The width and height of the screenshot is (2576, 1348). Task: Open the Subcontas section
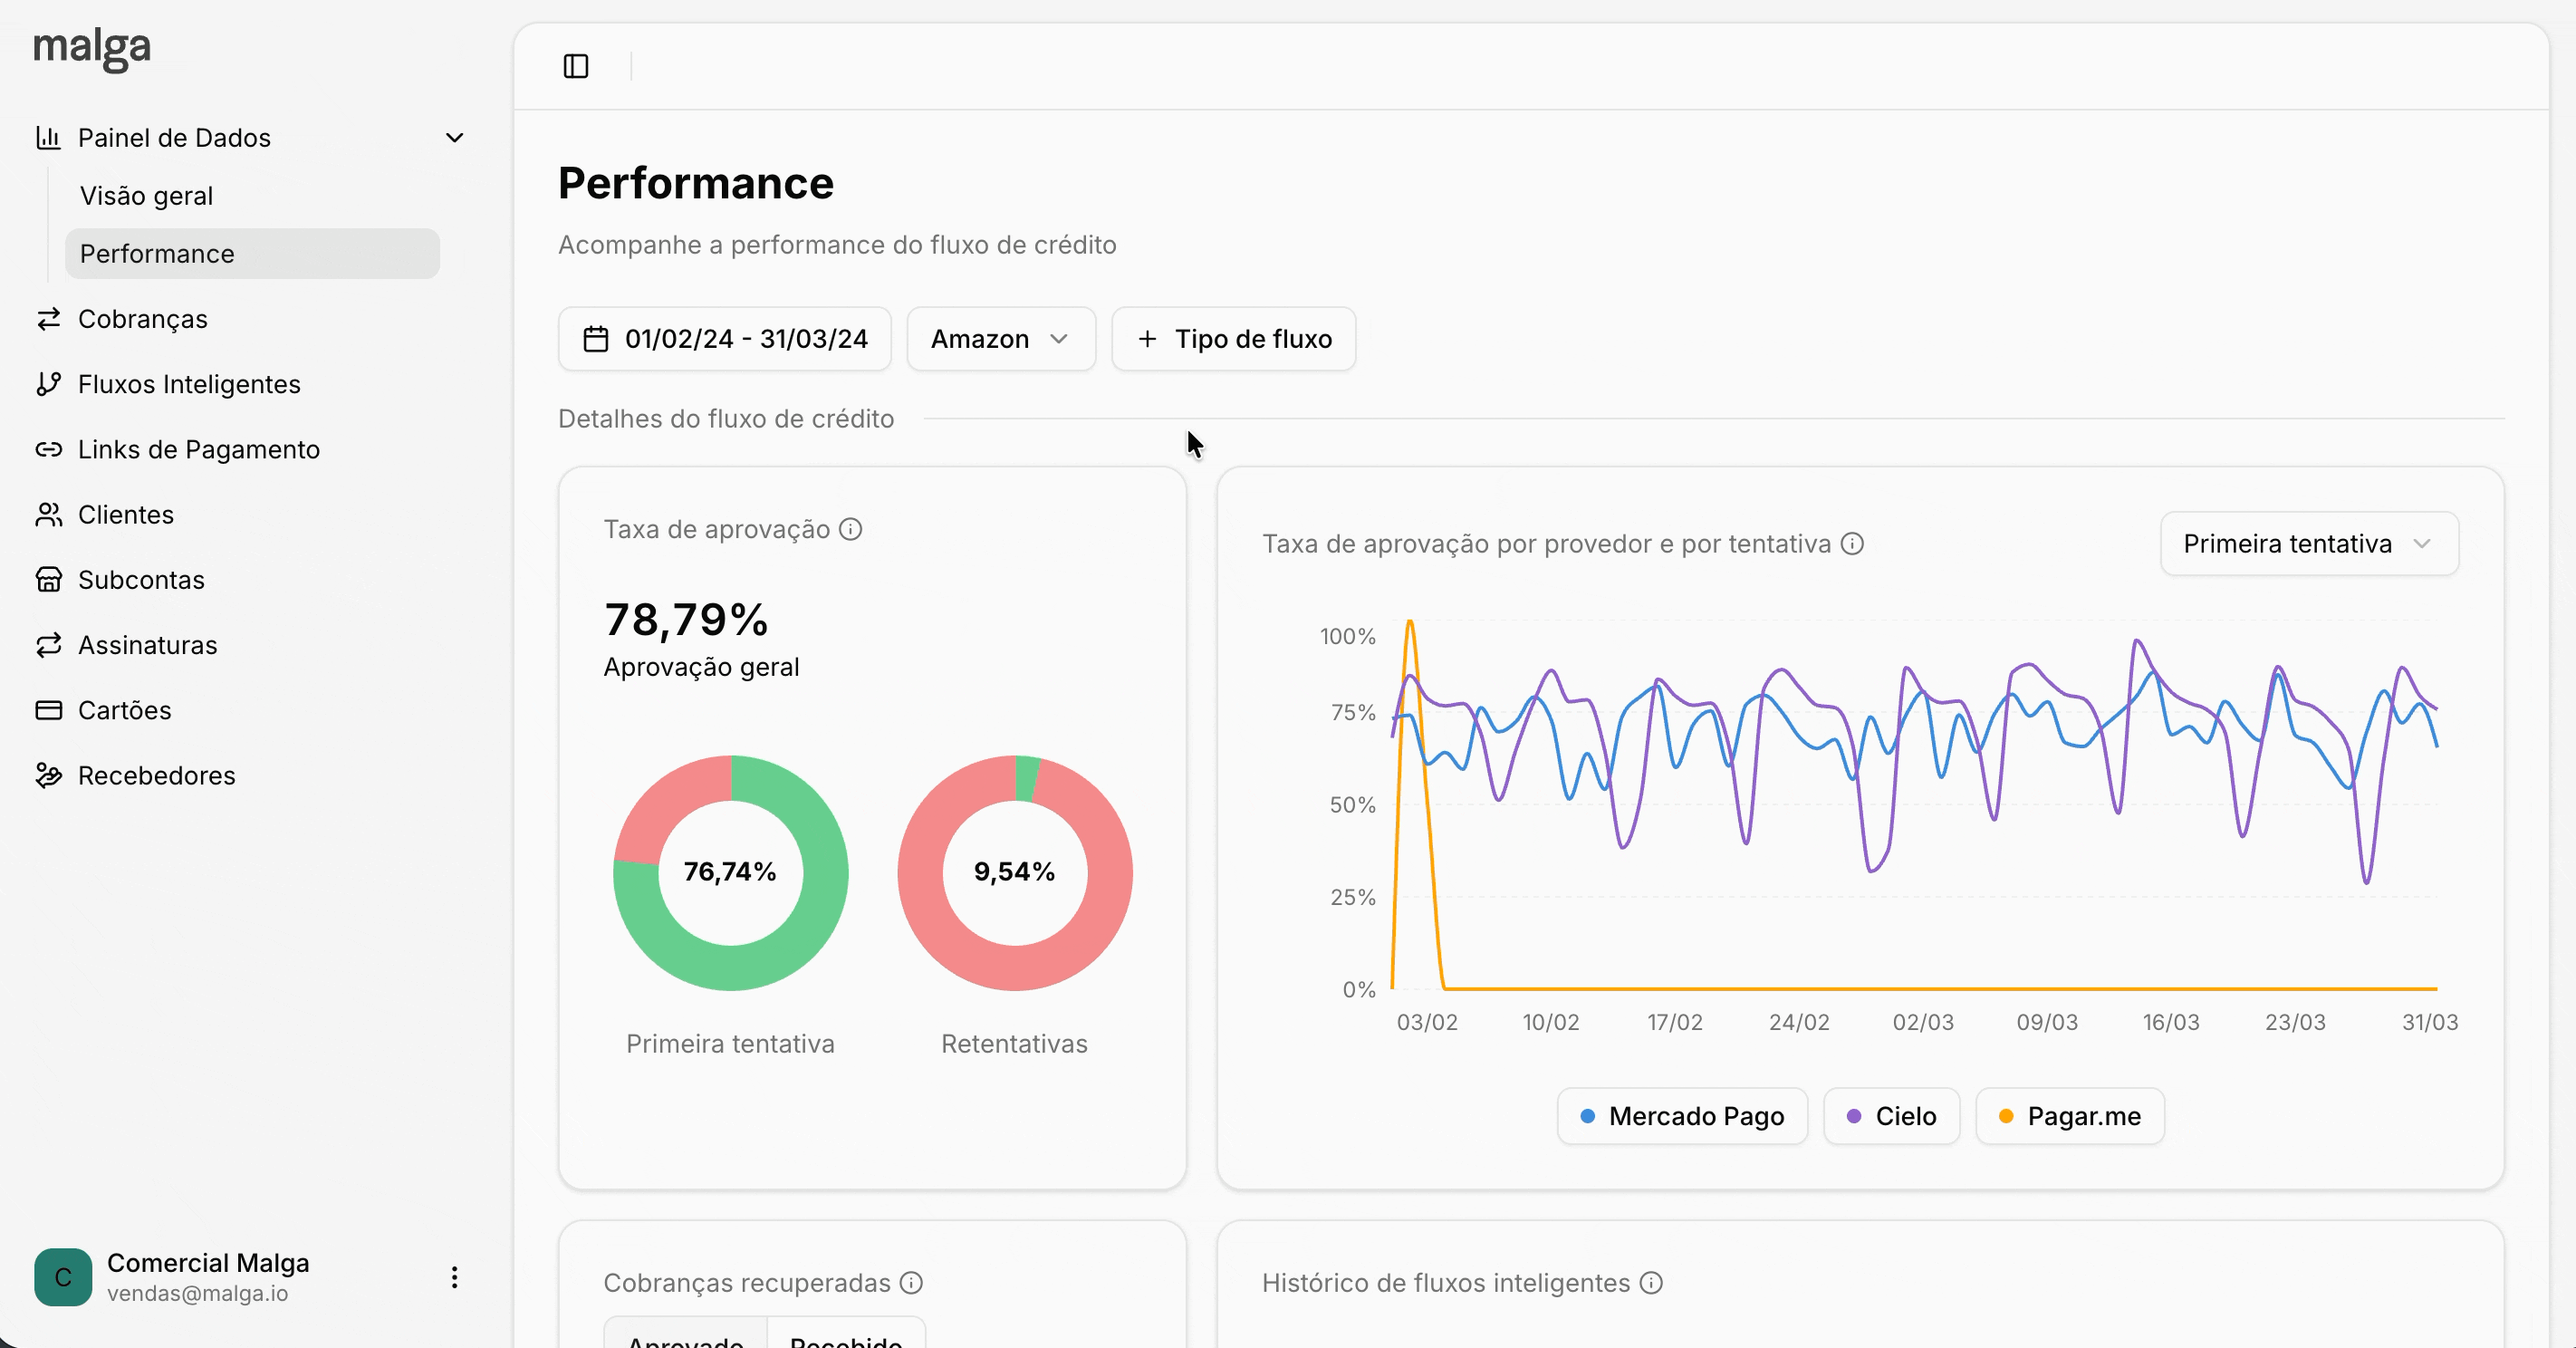coord(141,579)
